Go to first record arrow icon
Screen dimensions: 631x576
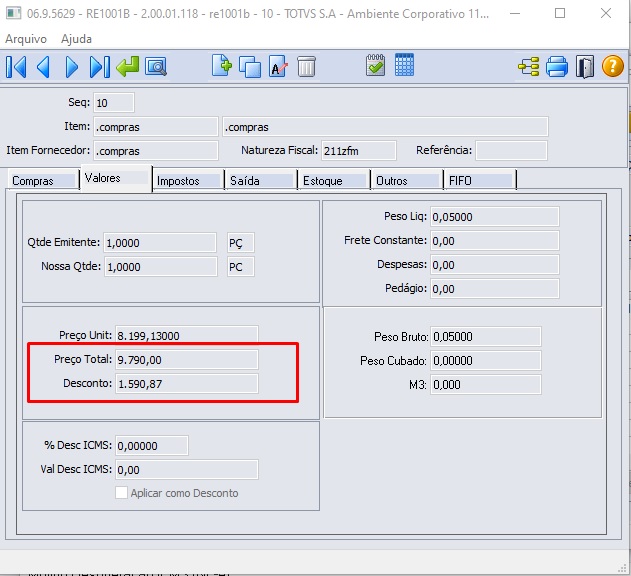tap(16, 67)
